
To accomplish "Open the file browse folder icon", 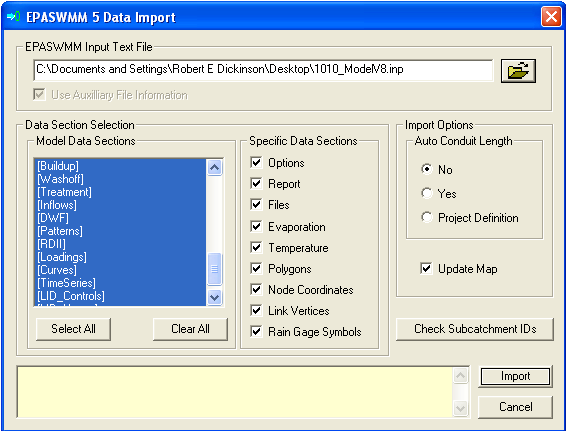I will click(518, 71).
